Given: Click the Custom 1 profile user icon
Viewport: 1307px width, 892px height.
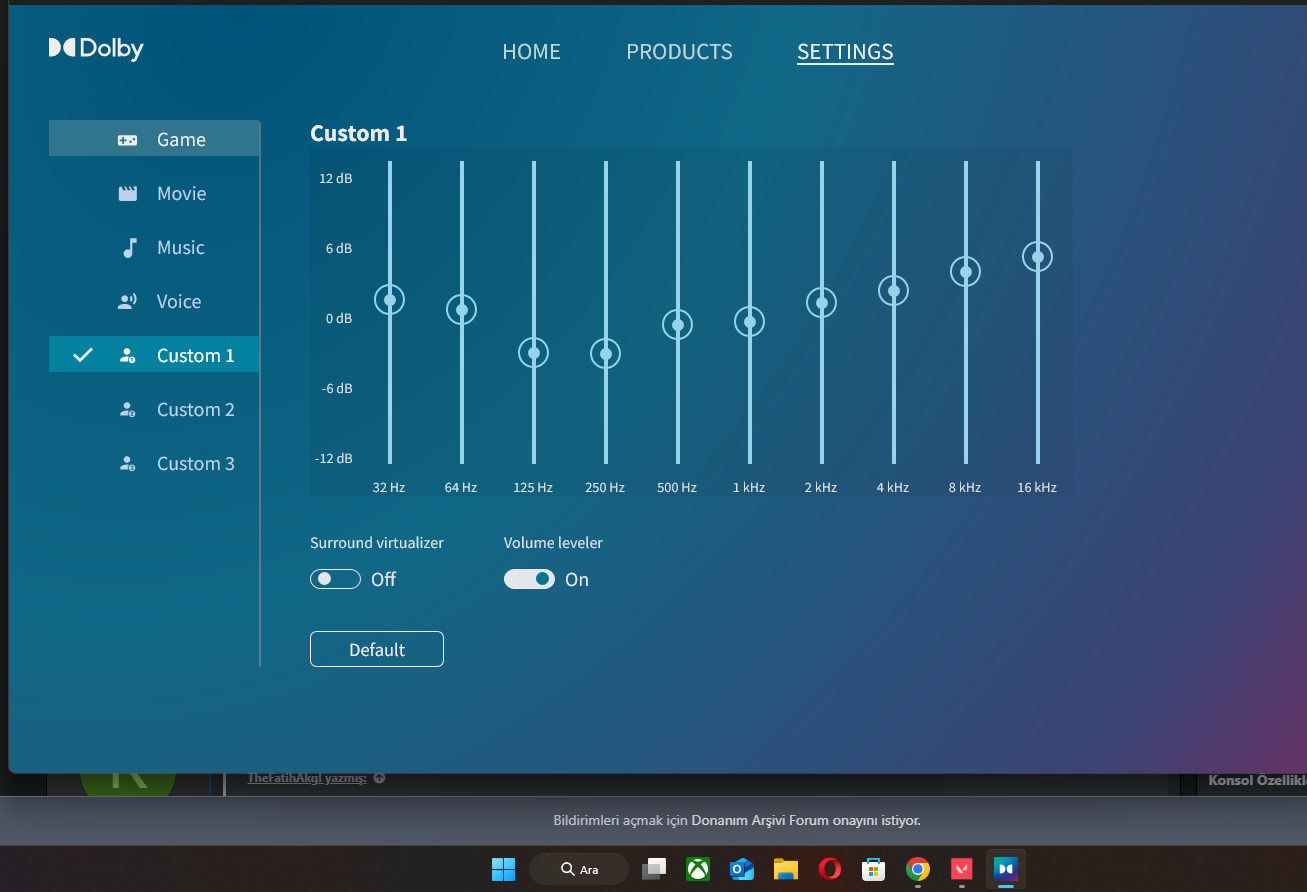Looking at the screenshot, I should click(128, 356).
